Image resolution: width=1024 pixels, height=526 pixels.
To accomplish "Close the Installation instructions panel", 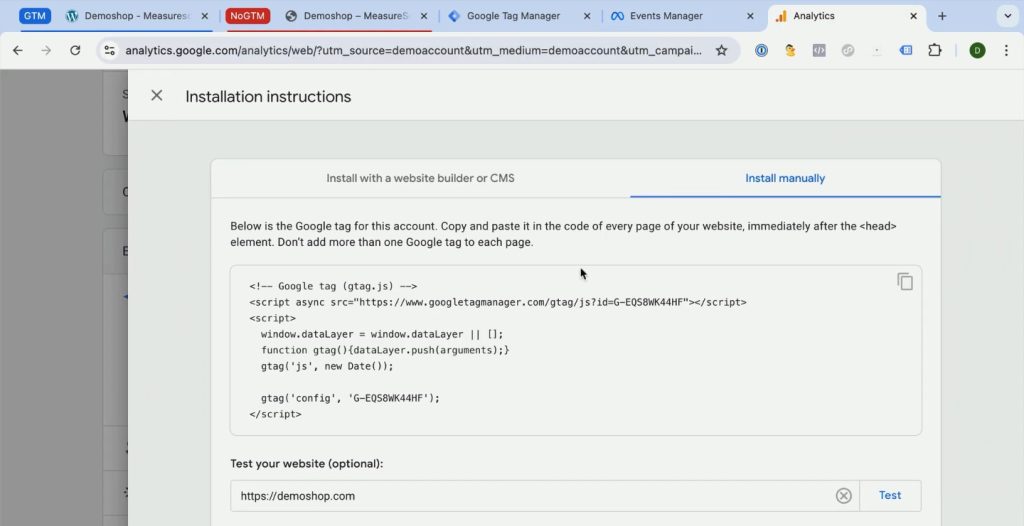I will pyautogui.click(x=157, y=95).
